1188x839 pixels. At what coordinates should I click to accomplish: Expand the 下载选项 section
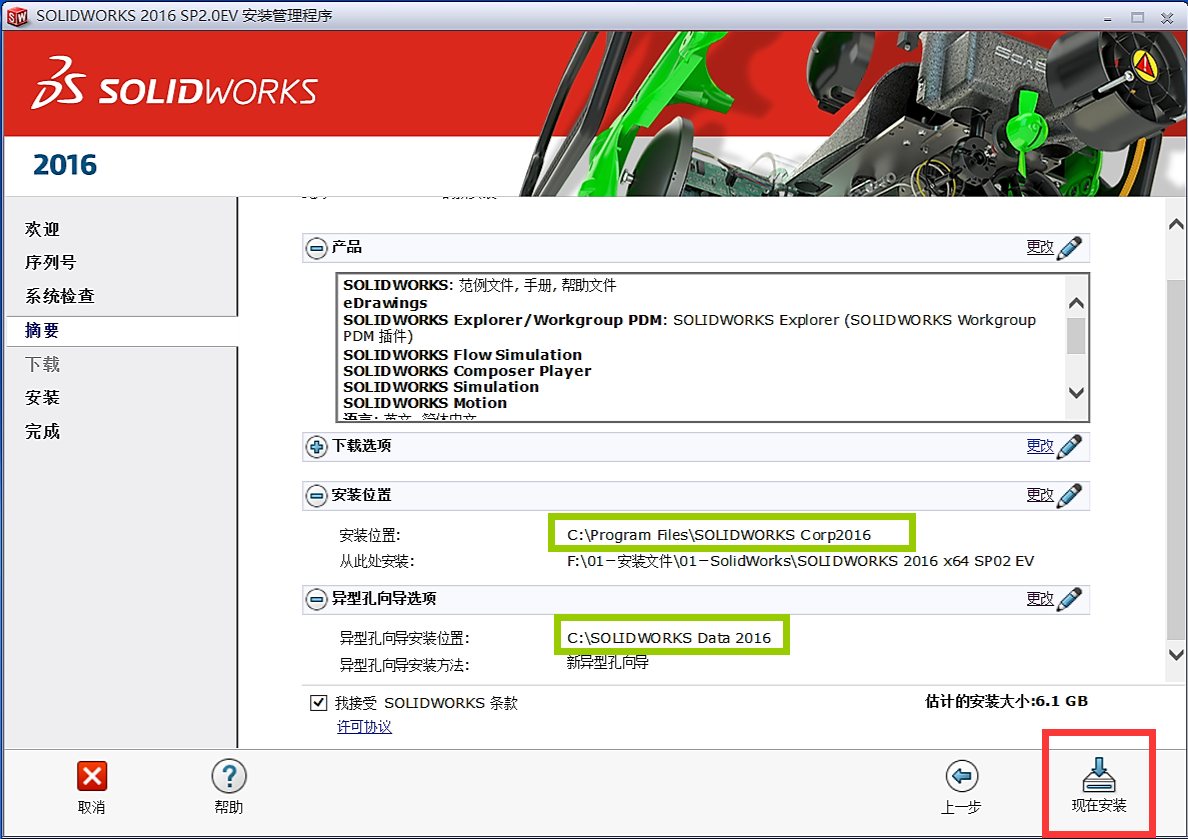(x=316, y=447)
